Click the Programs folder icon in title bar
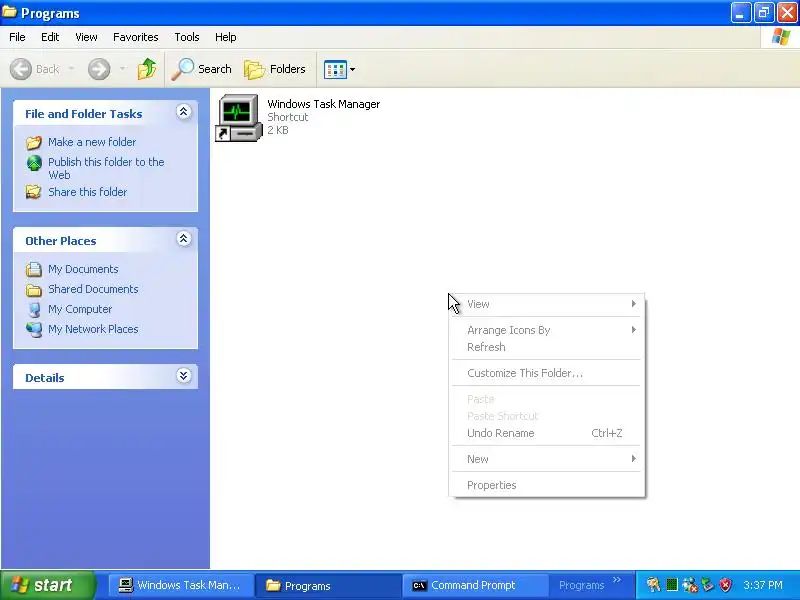Viewport: 800px width, 600px height. point(9,12)
